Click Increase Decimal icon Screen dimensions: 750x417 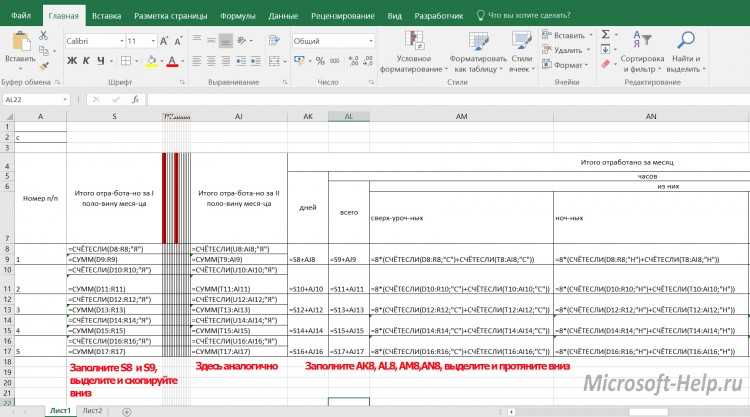pyautogui.click(x=354, y=61)
